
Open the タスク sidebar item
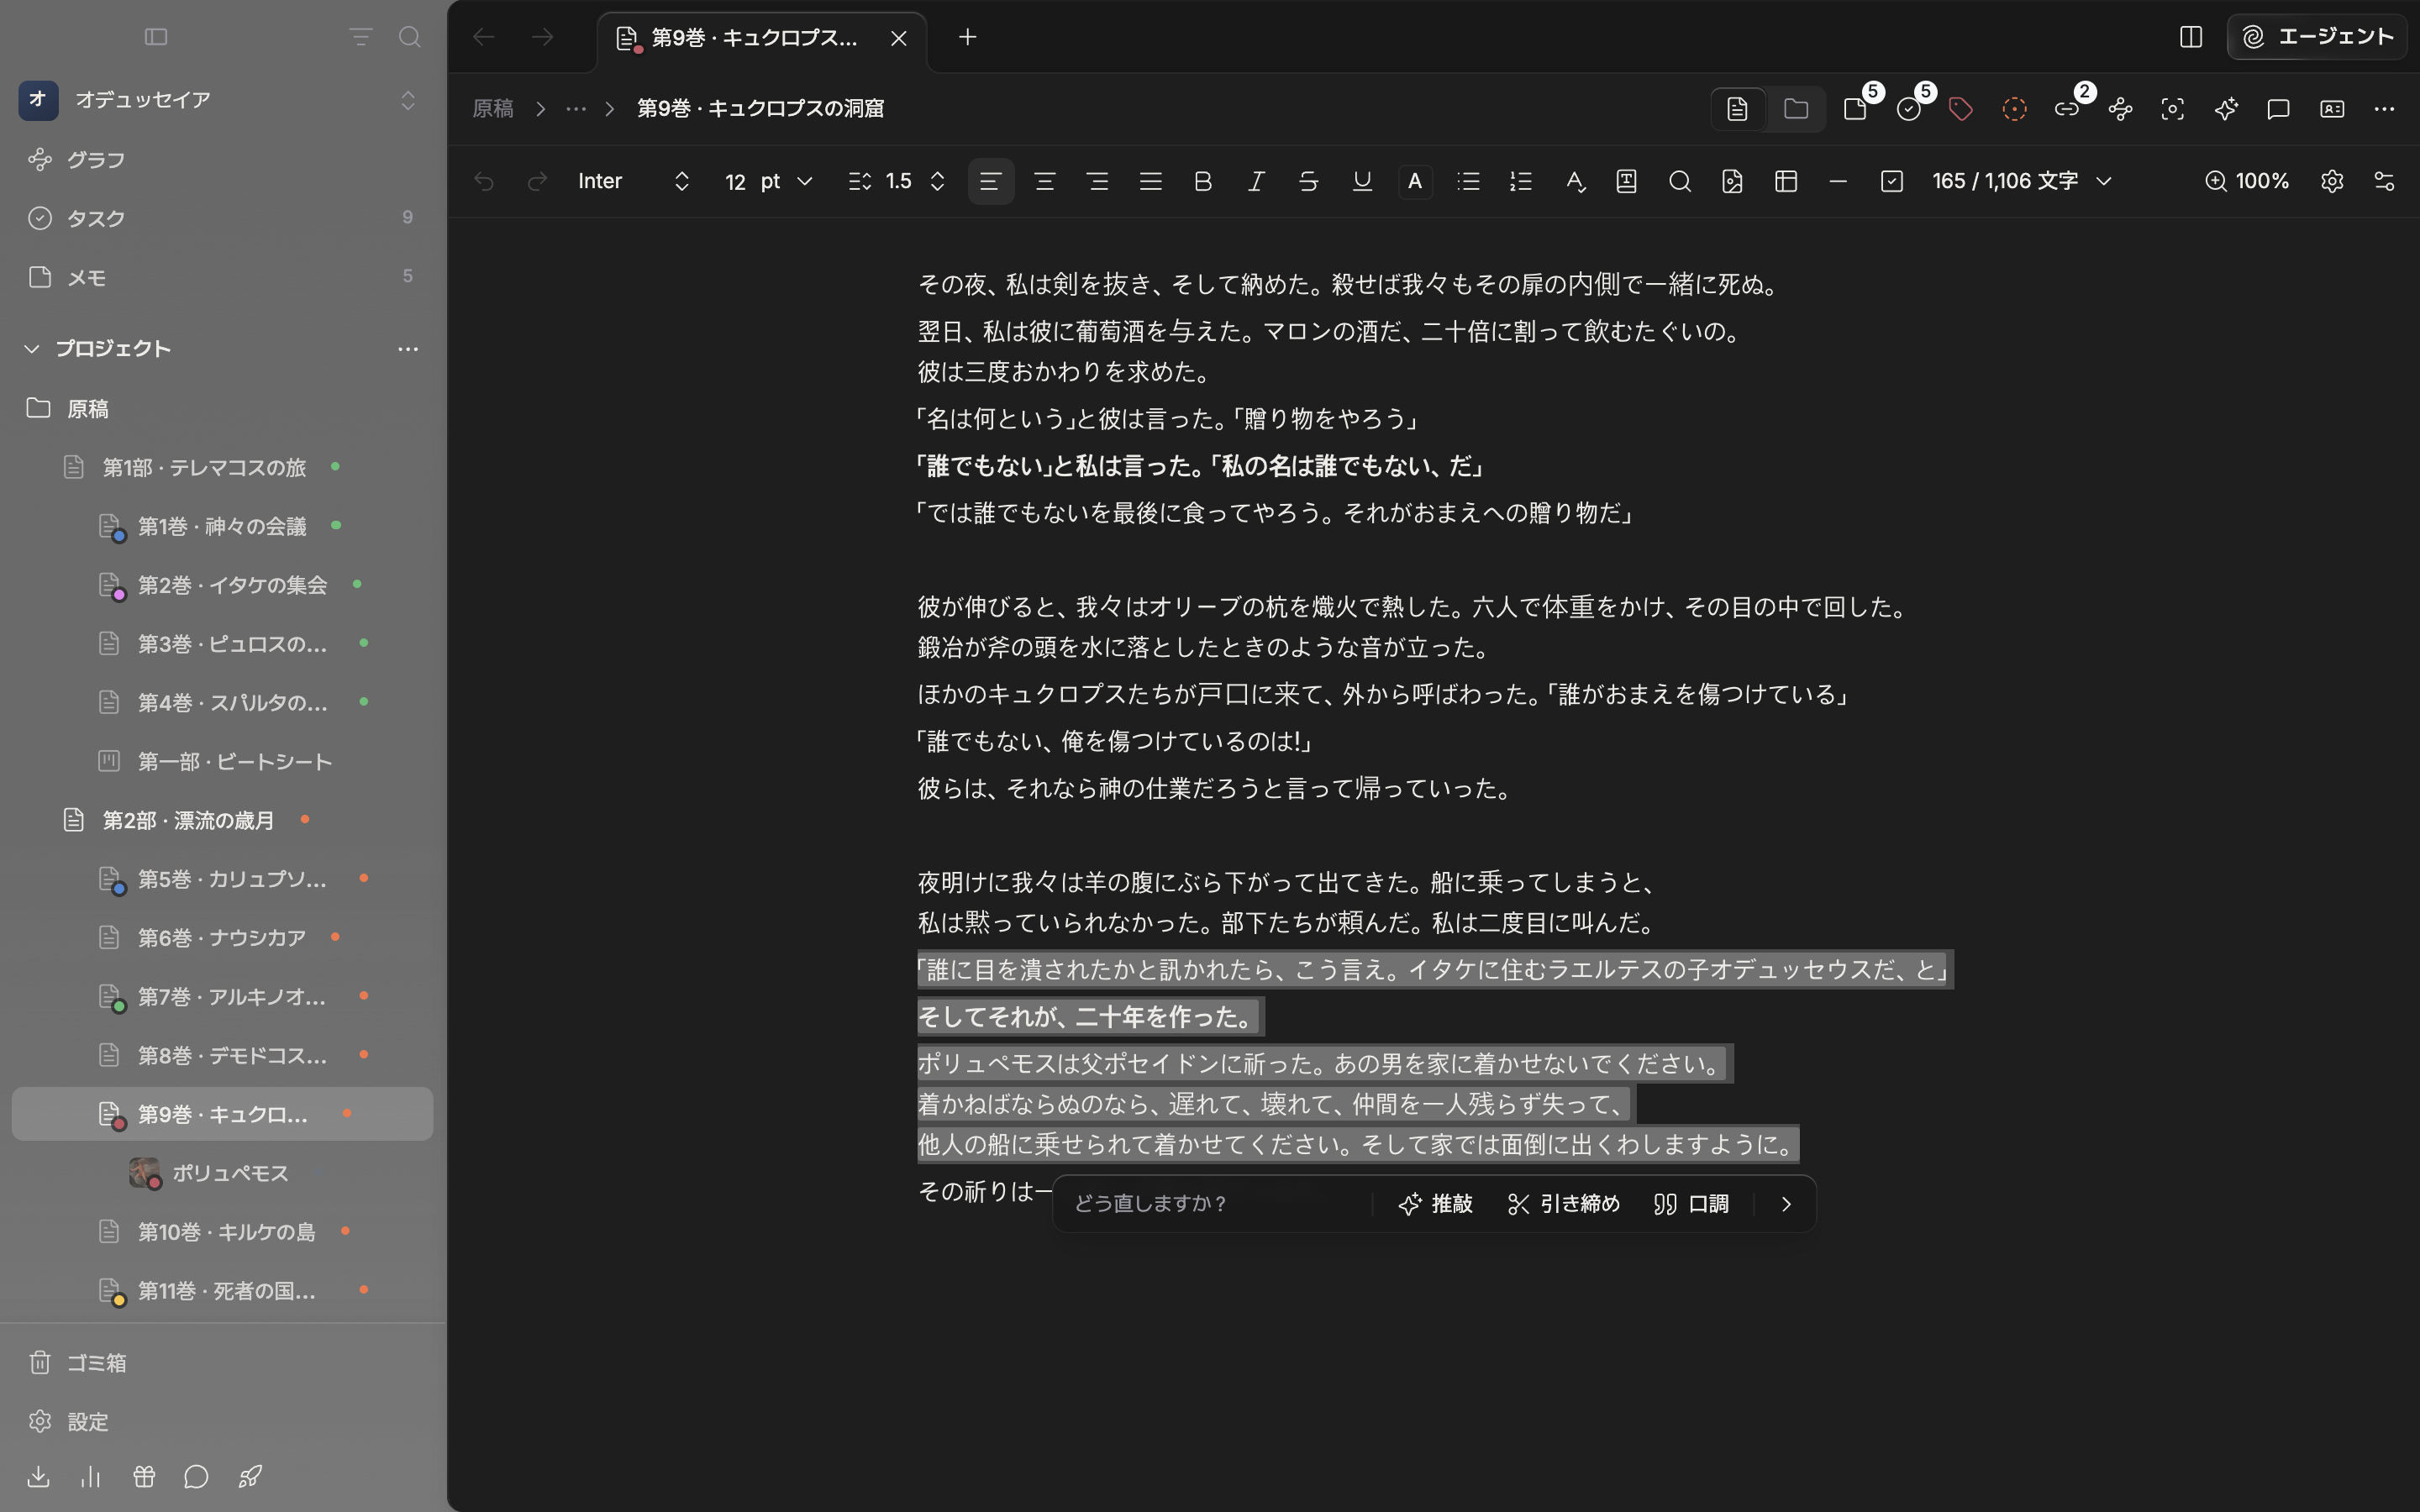[x=222, y=218]
